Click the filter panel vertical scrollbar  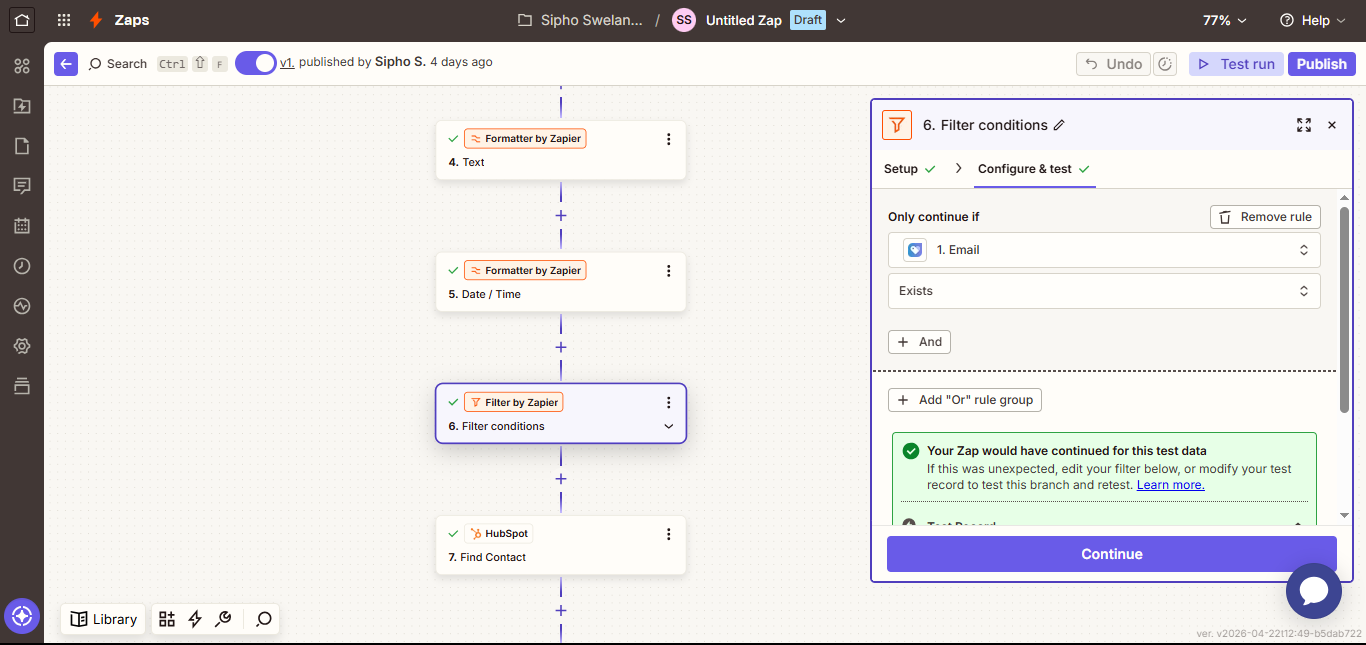pyautogui.click(x=1344, y=310)
